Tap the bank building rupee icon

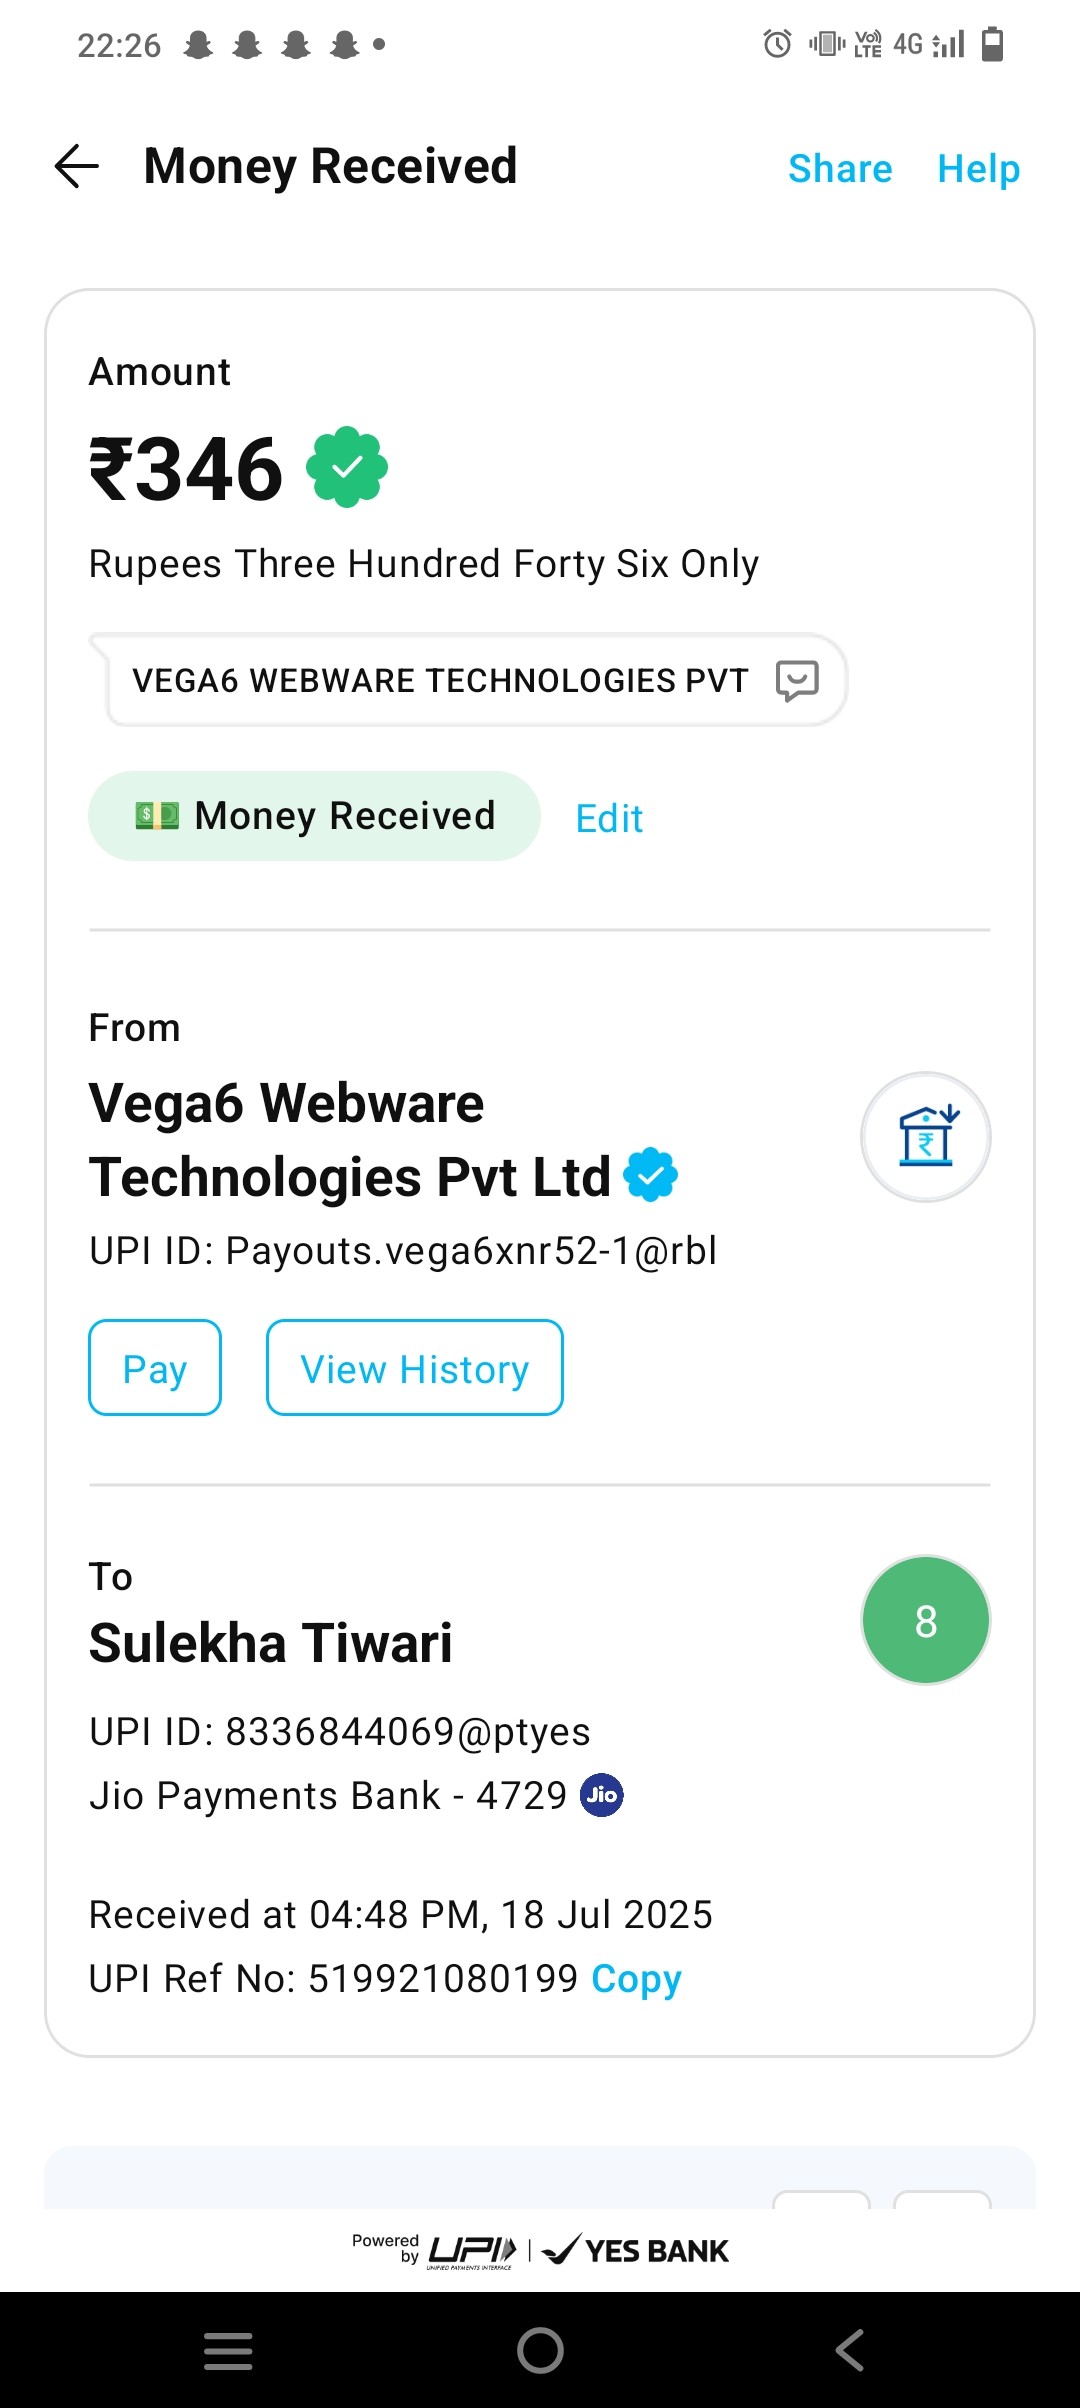pyautogui.click(x=926, y=1137)
